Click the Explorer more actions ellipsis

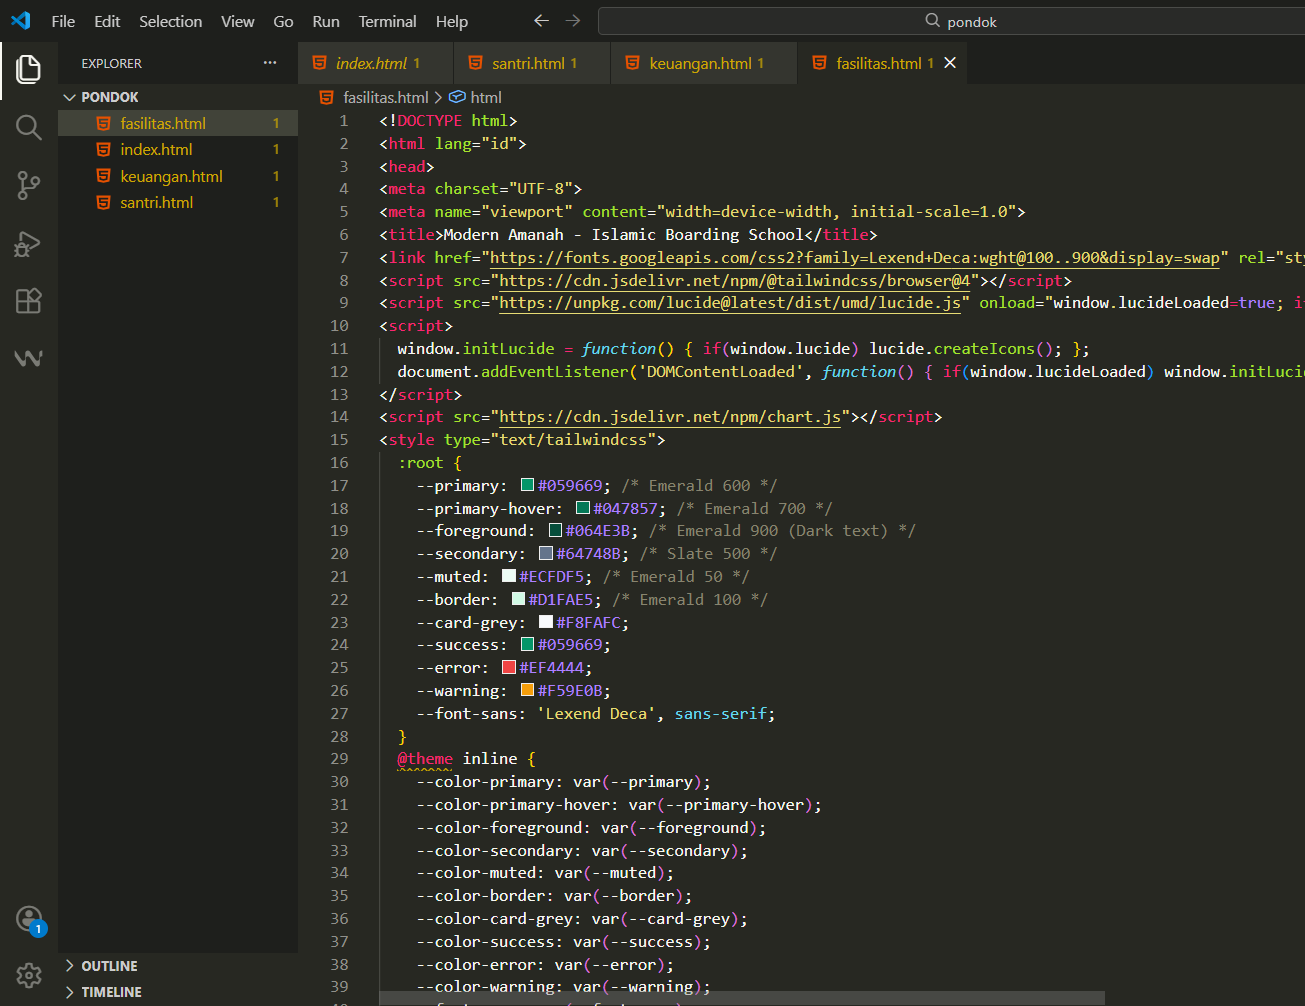click(270, 63)
